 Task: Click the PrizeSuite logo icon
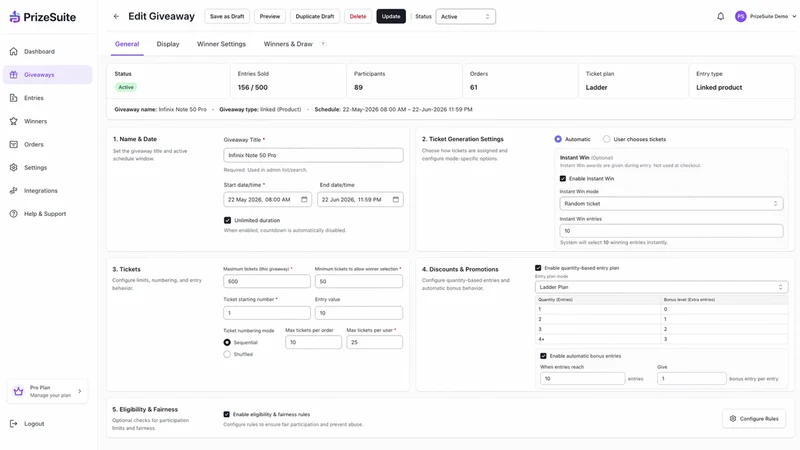click(x=15, y=17)
